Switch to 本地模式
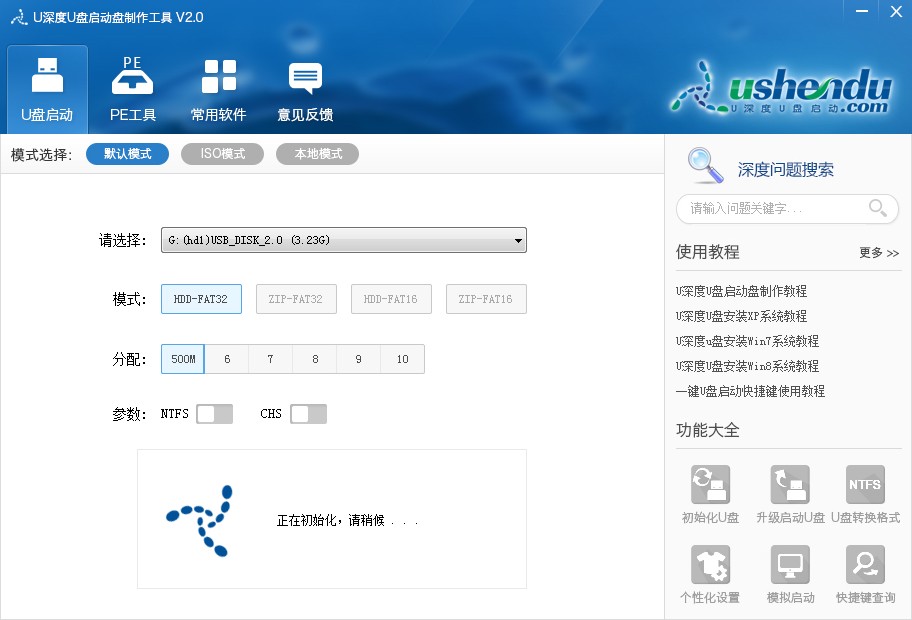The image size is (912, 620). 318,154
